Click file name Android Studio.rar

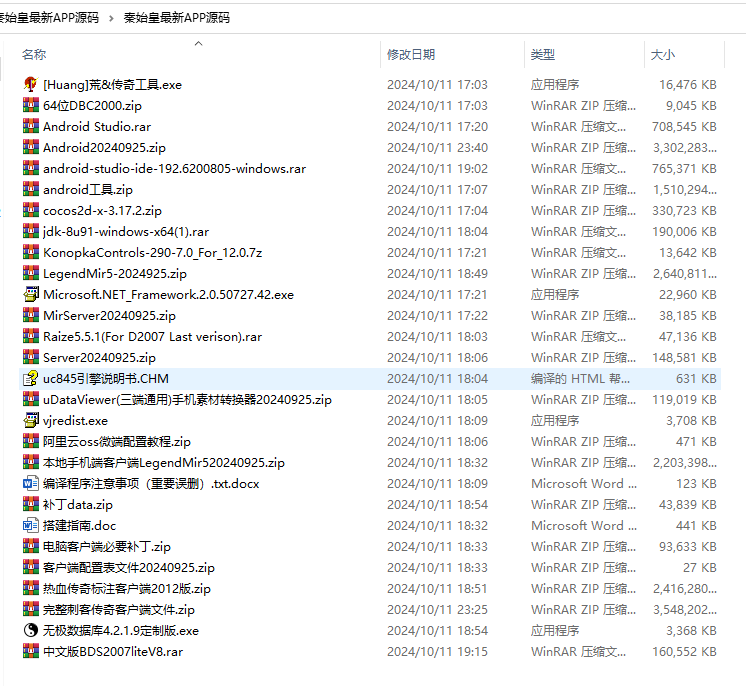[x=97, y=127]
